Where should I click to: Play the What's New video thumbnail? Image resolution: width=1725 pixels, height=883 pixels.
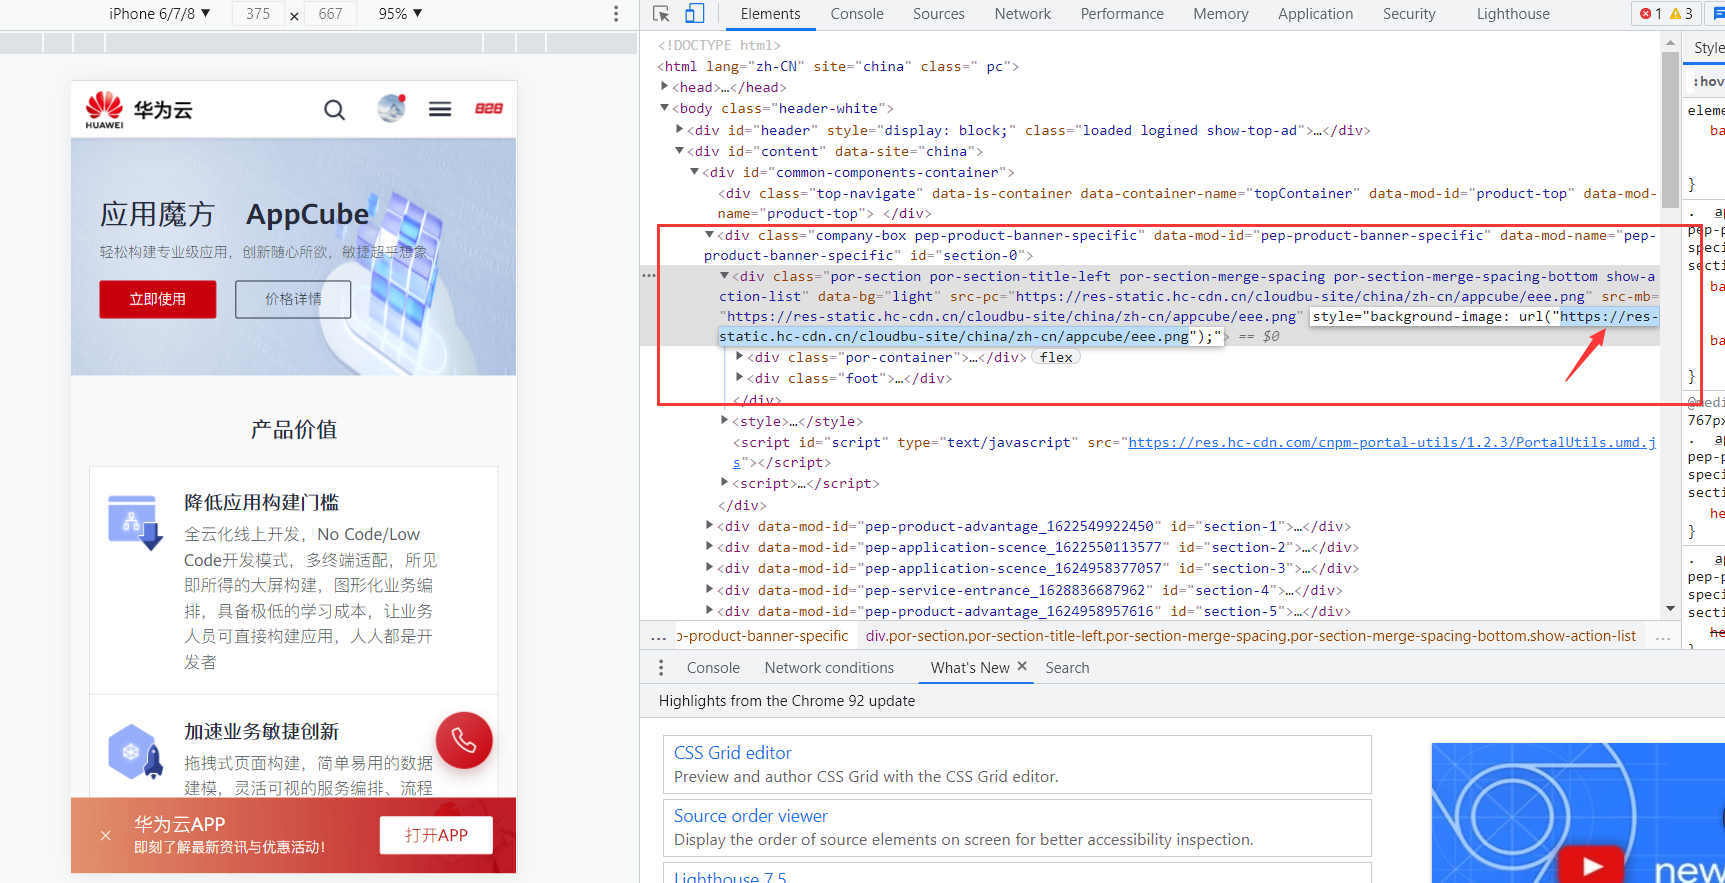click(1593, 866)
